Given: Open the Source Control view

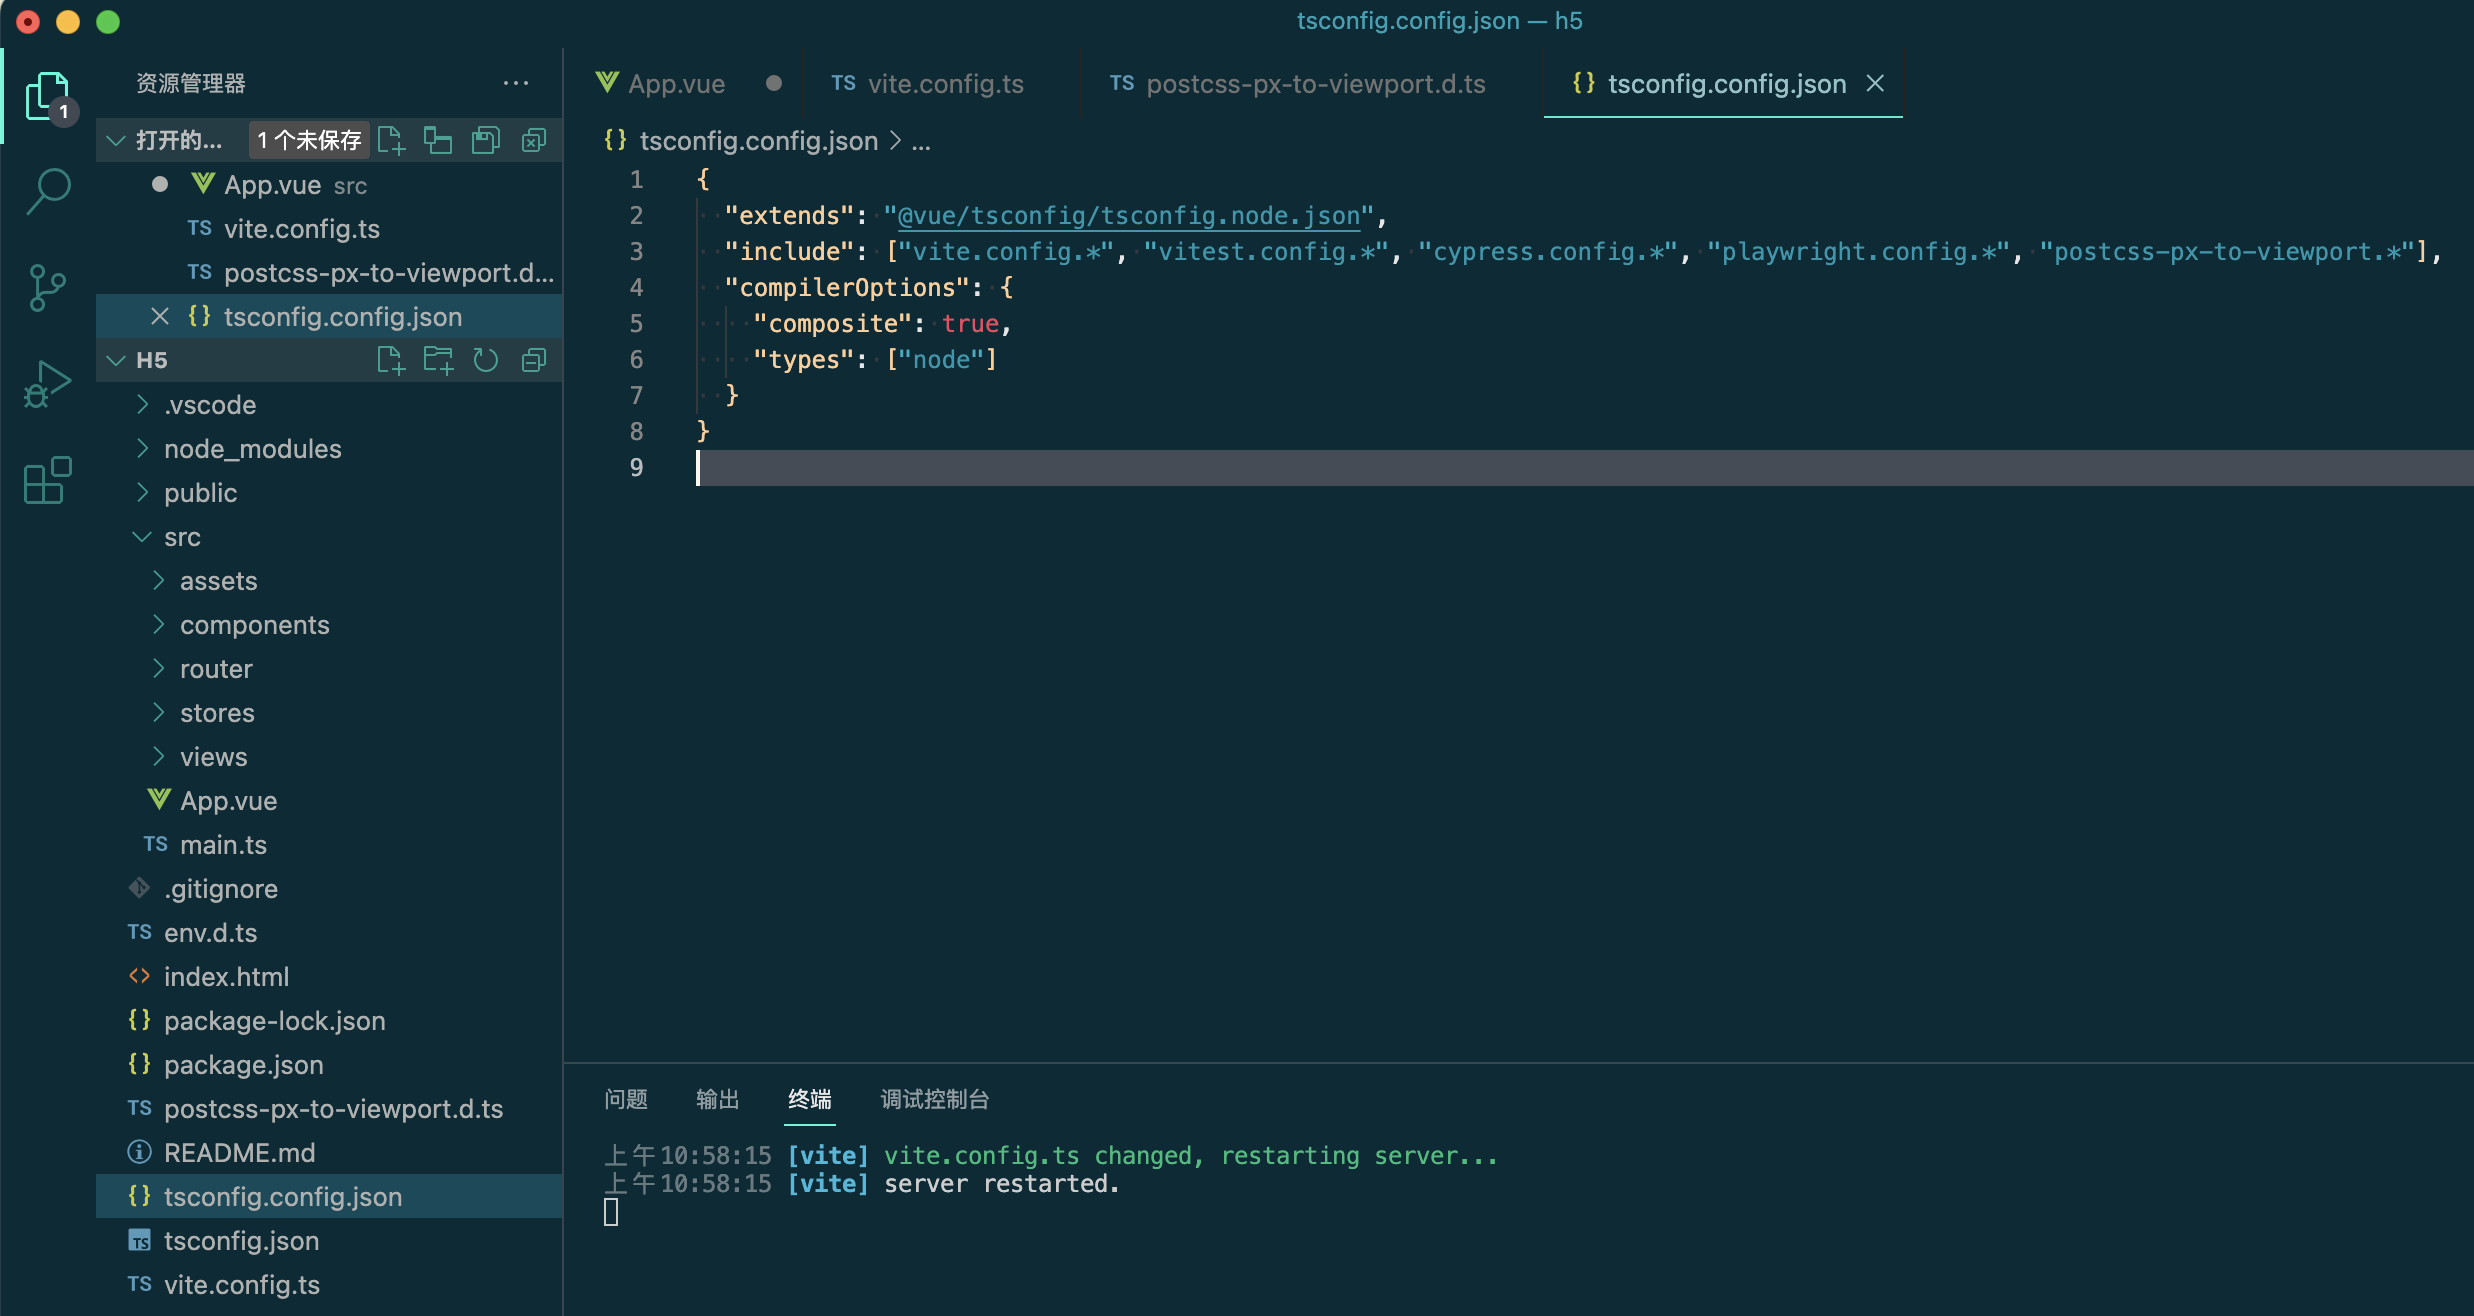Looking at the screenshot, I should 48,288.
